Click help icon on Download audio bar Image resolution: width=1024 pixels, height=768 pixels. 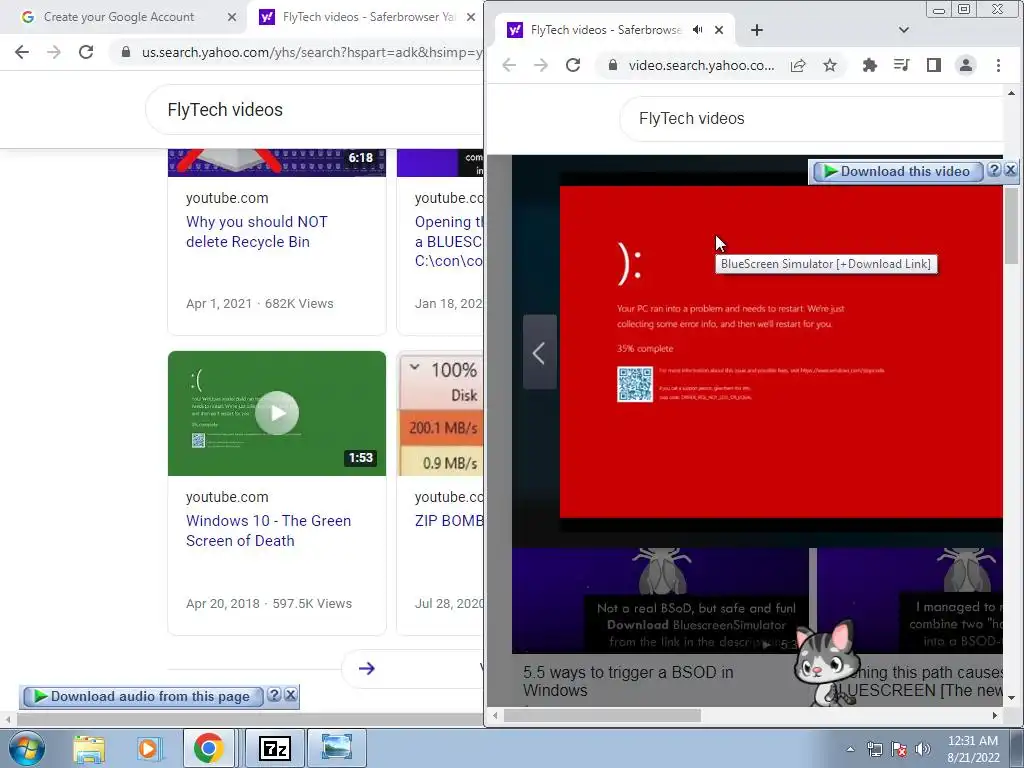click(274, 695)
